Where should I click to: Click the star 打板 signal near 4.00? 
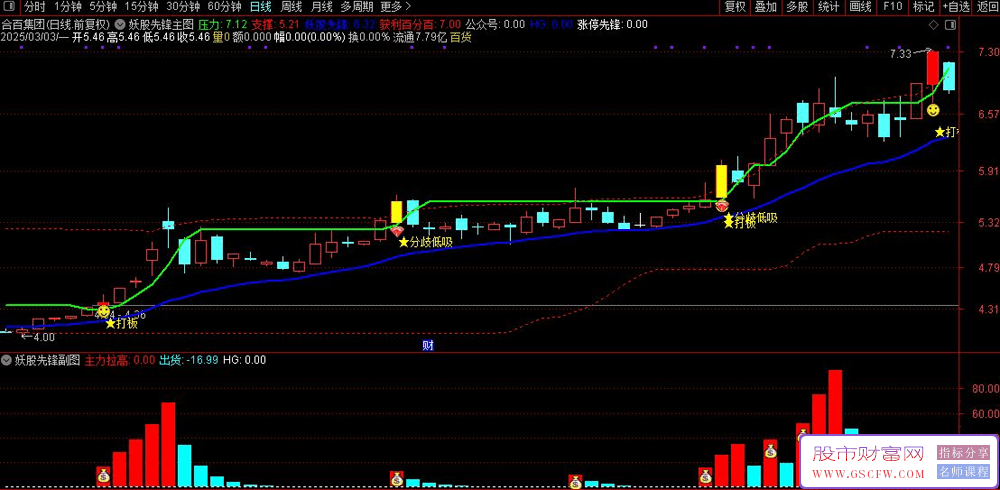click(x=121, y=323)
